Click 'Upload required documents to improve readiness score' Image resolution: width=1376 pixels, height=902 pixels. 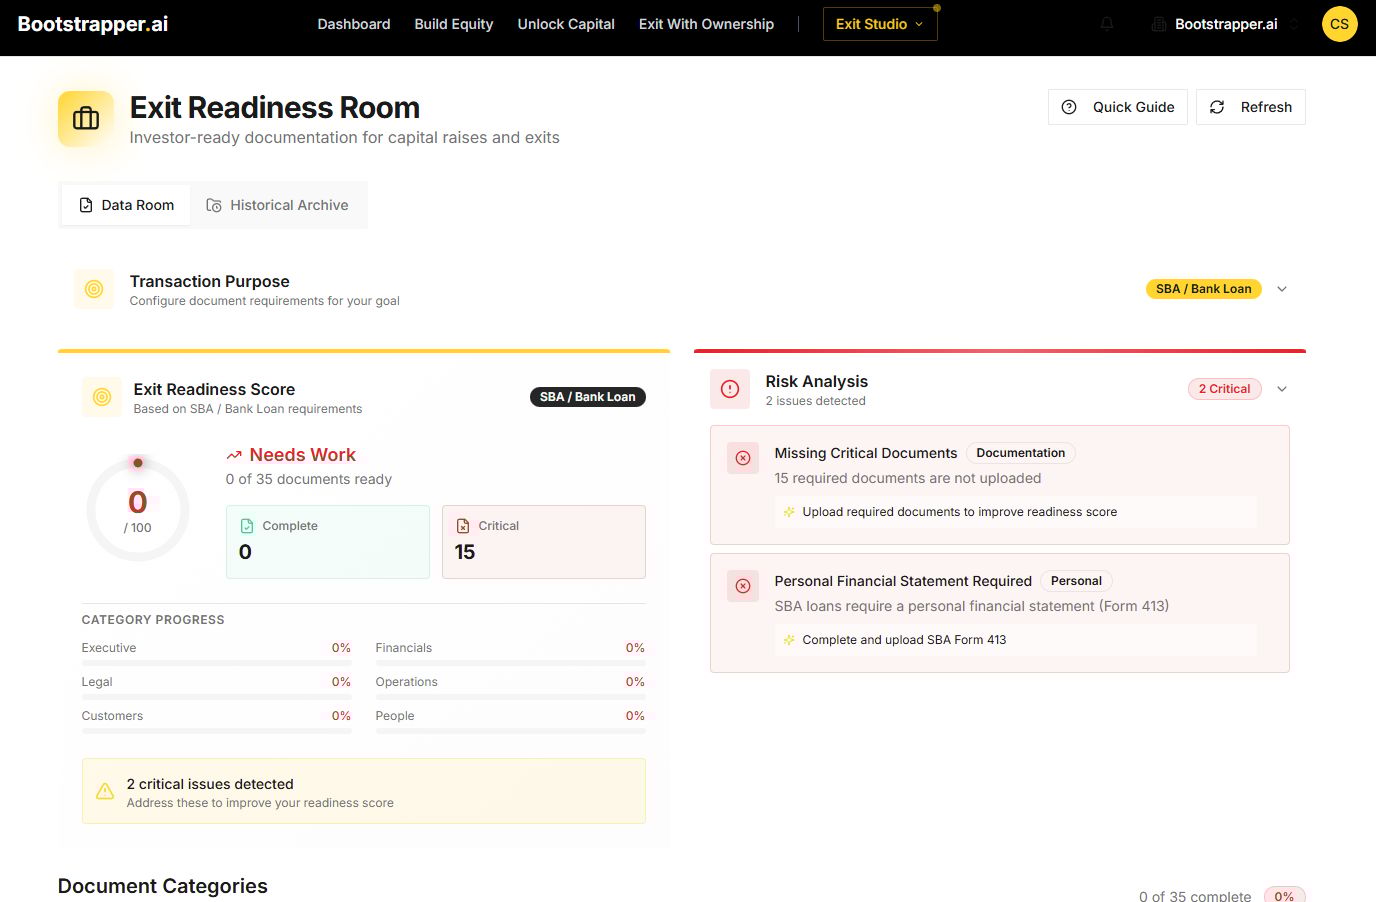[960, 512]
